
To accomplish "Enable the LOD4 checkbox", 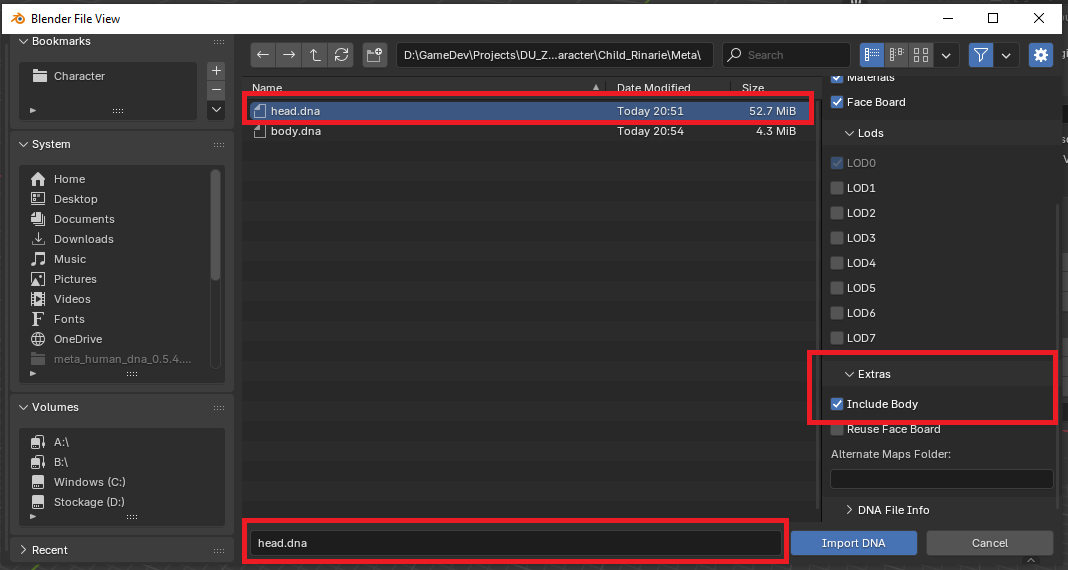I will pos(837,263).
